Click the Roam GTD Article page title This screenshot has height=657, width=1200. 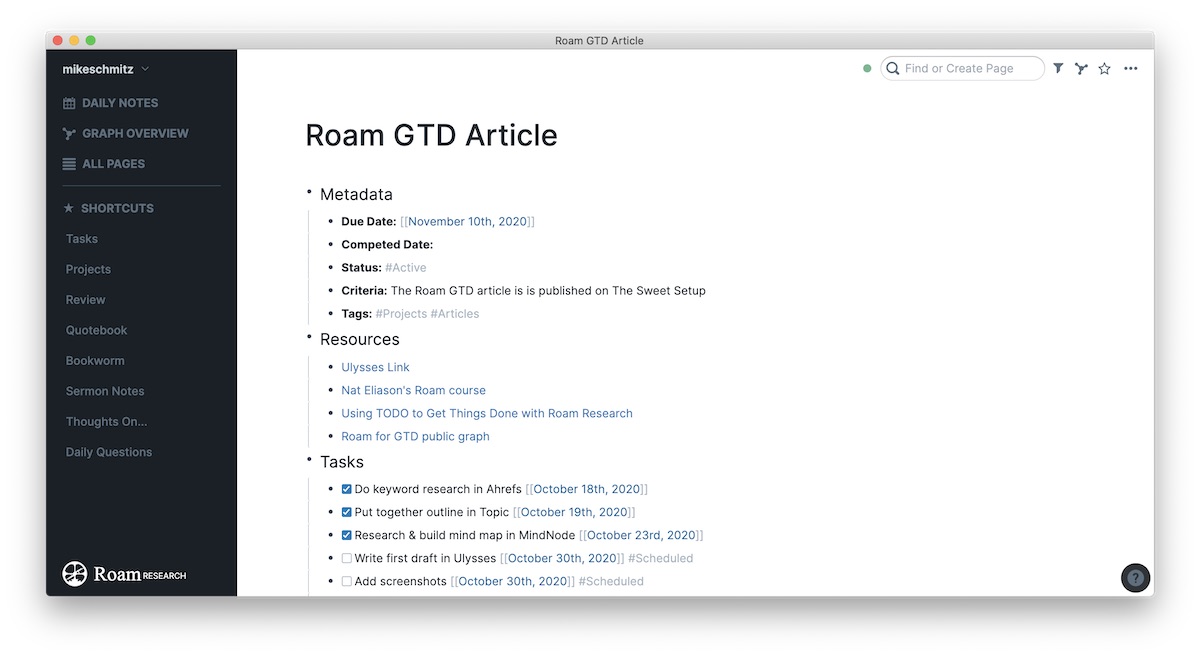[431, 135]
